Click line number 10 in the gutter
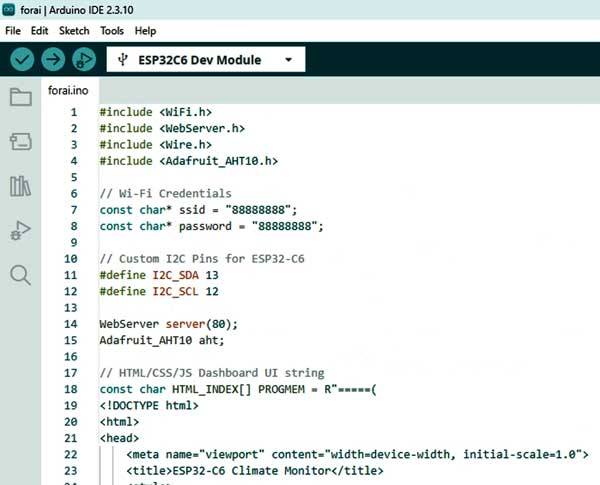Image resolution: width=600 pixels, height=485 pixels. click(x=71, y=259)
